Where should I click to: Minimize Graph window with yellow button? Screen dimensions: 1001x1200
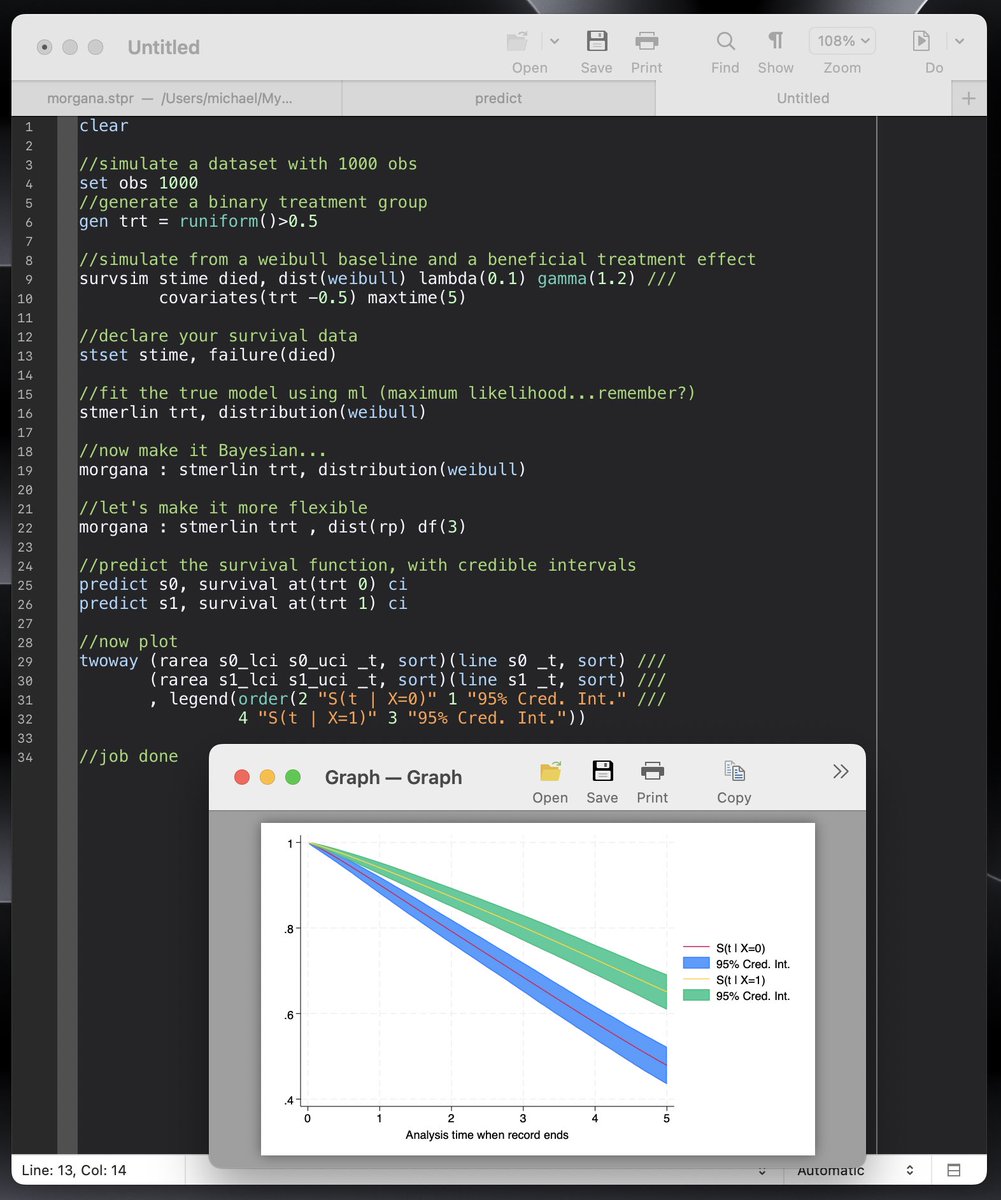coord(267,777)
